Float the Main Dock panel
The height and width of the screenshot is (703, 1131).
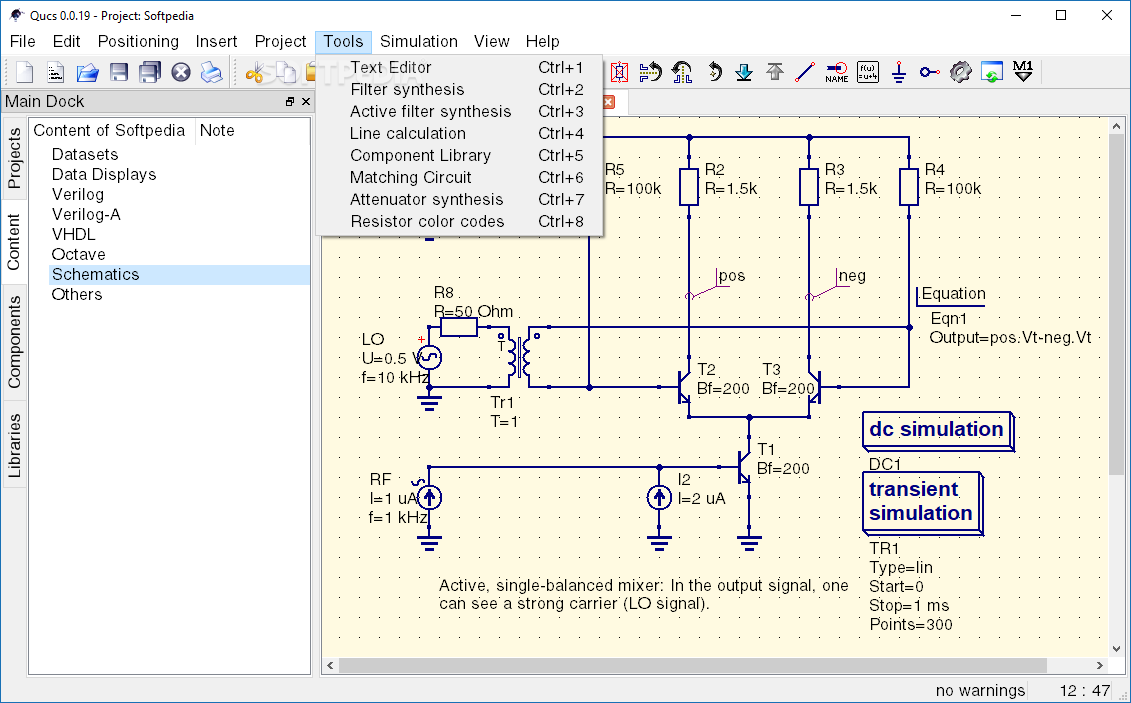pyautogui.click(x=290, y=102)
